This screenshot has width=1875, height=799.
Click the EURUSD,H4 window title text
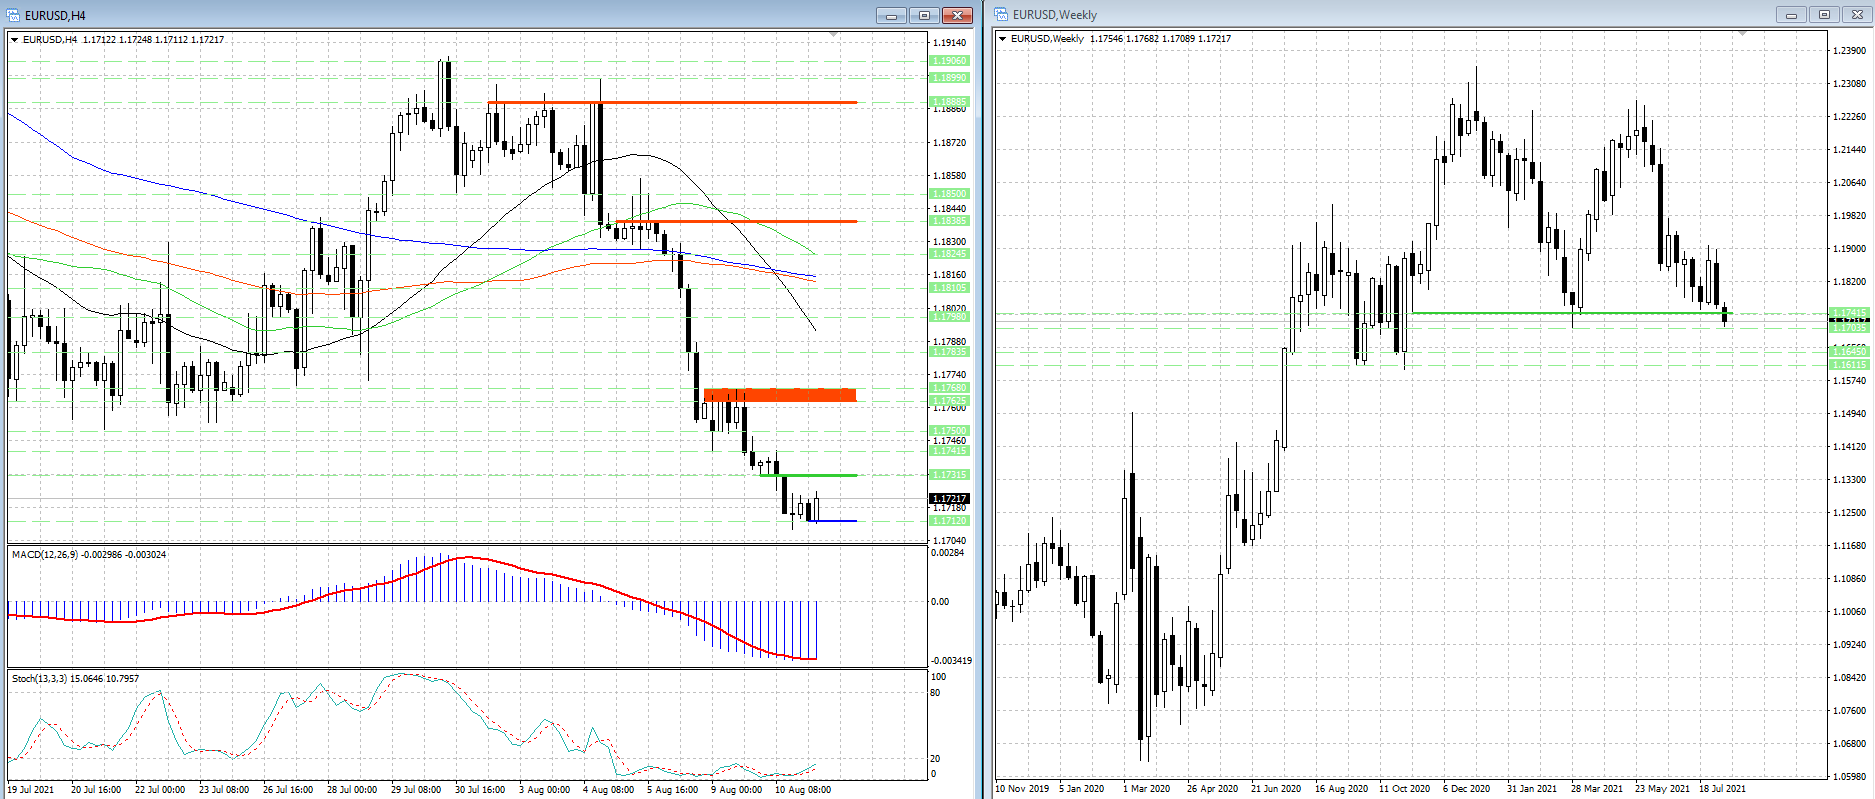[x=55, y=16]
